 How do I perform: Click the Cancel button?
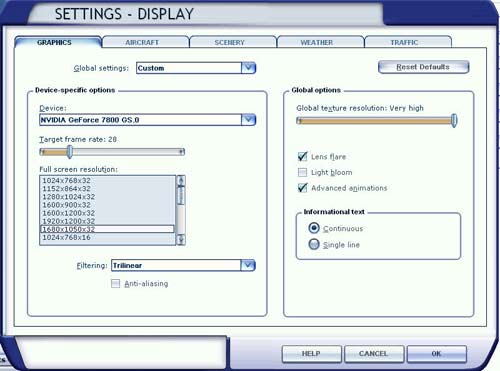point(374,354)
